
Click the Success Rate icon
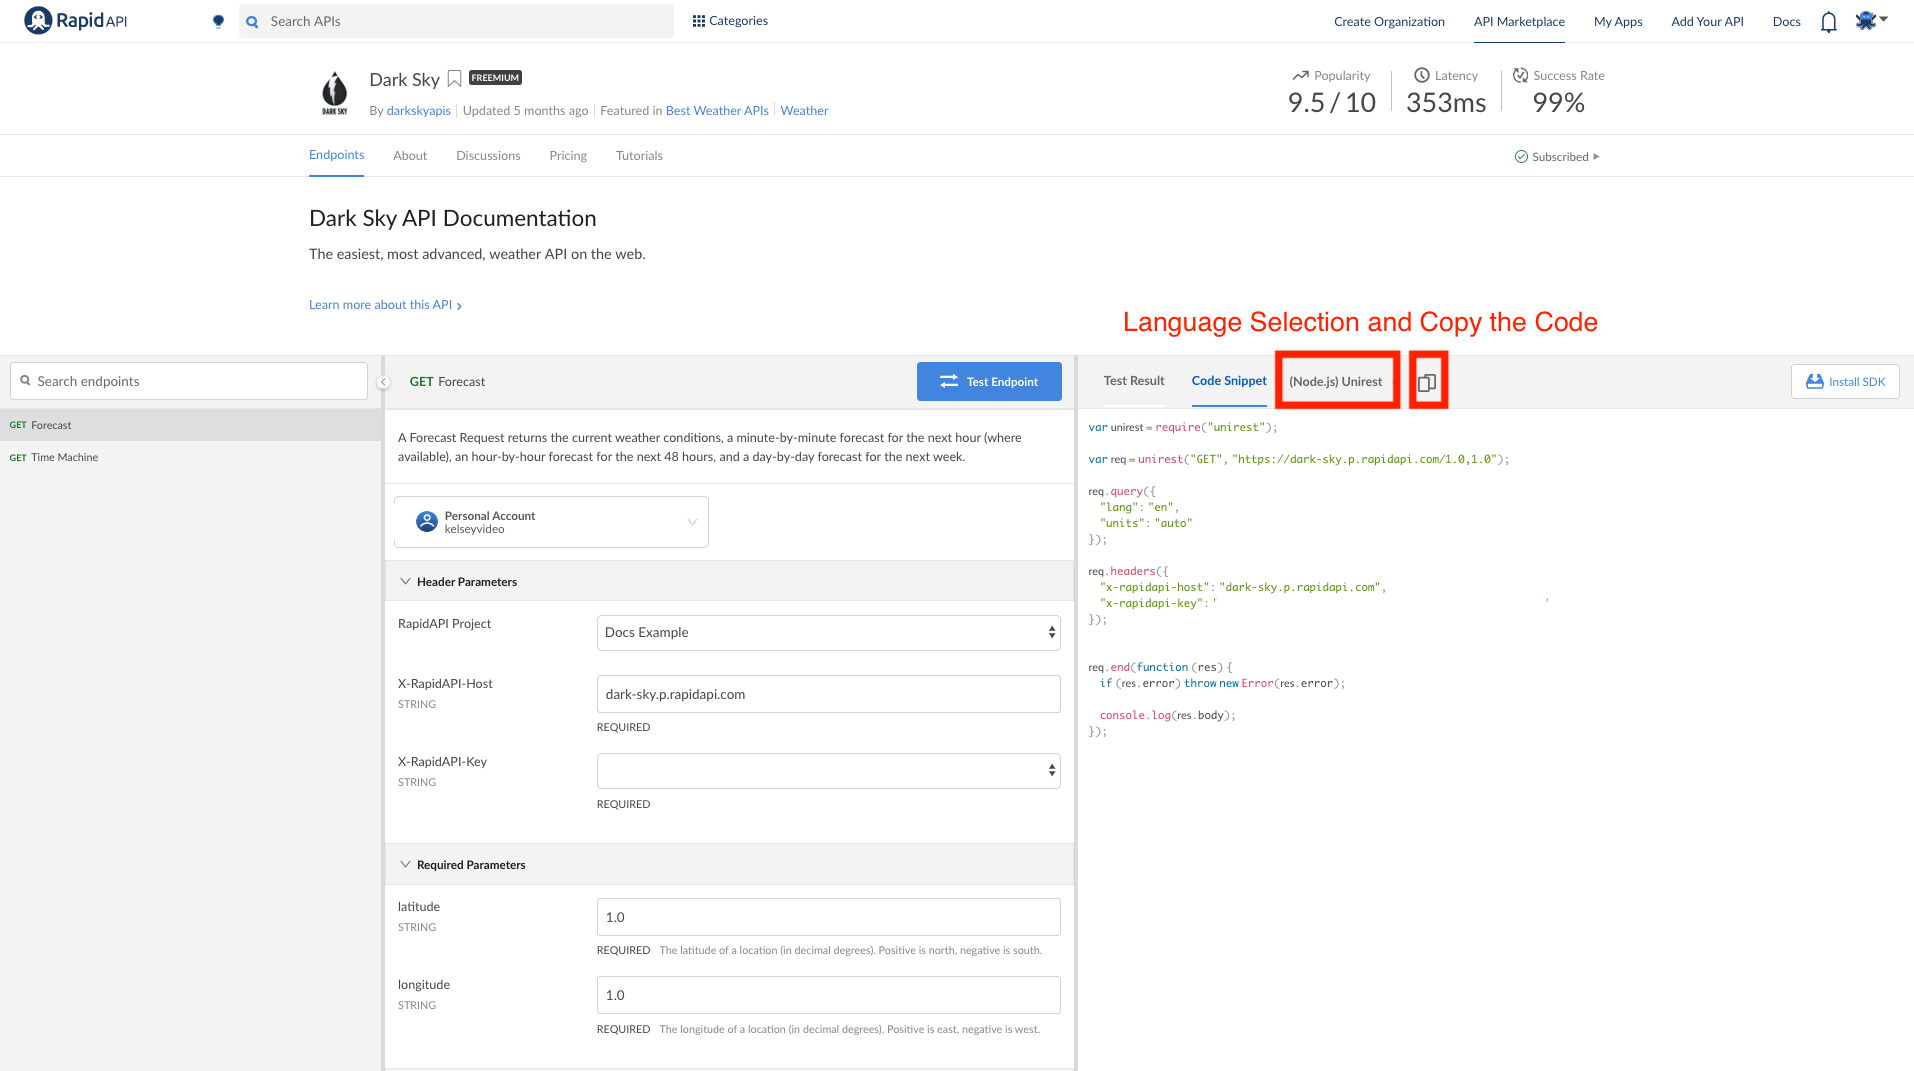point(1520,76)
